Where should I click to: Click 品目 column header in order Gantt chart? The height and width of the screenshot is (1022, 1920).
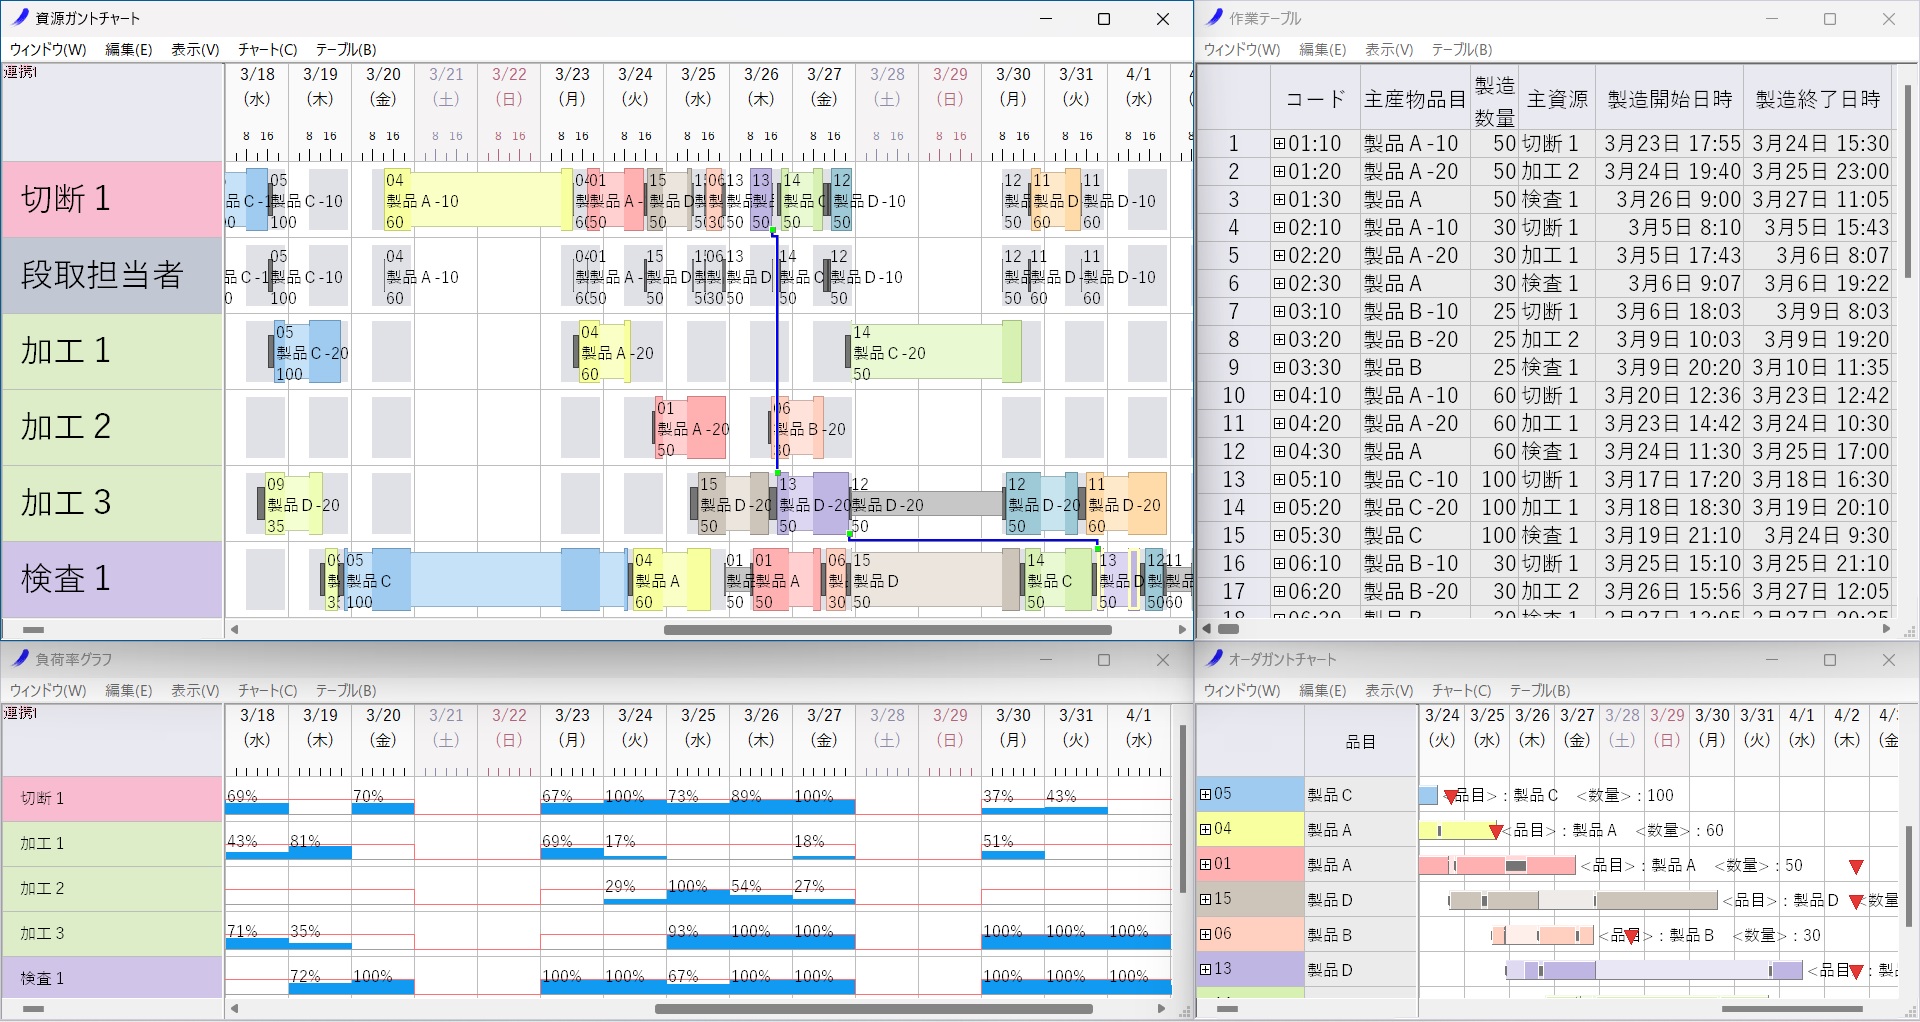point(1360,741)
